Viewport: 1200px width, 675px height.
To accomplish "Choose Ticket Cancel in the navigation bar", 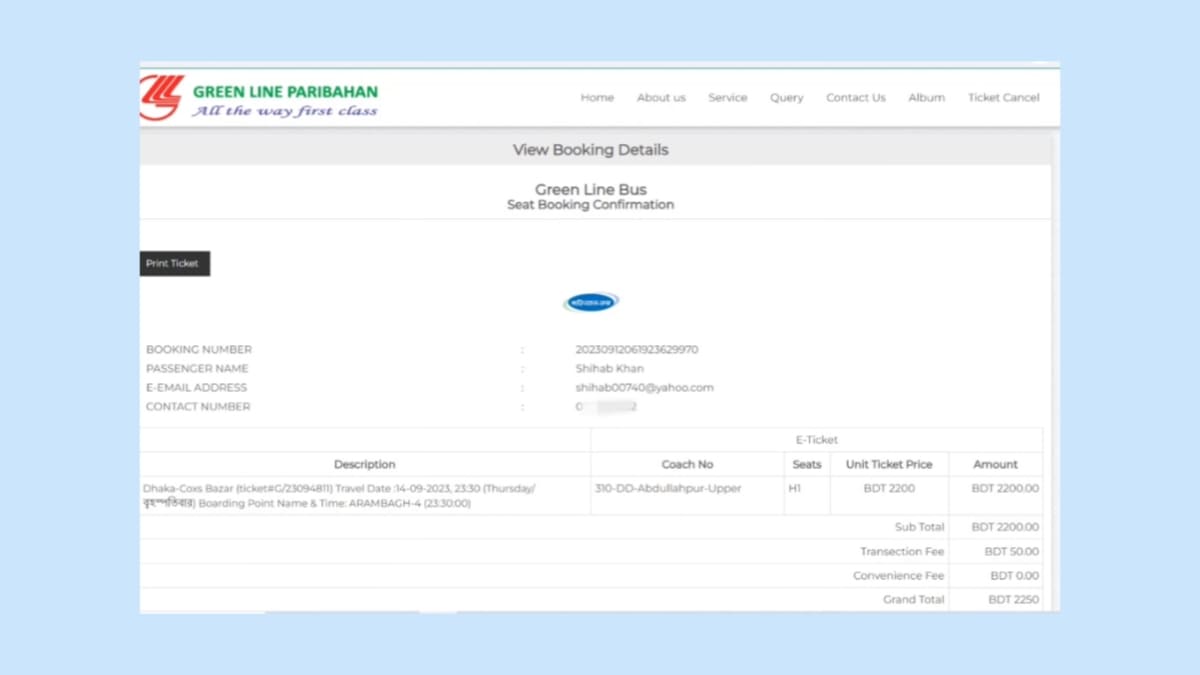I will 1003,98.
